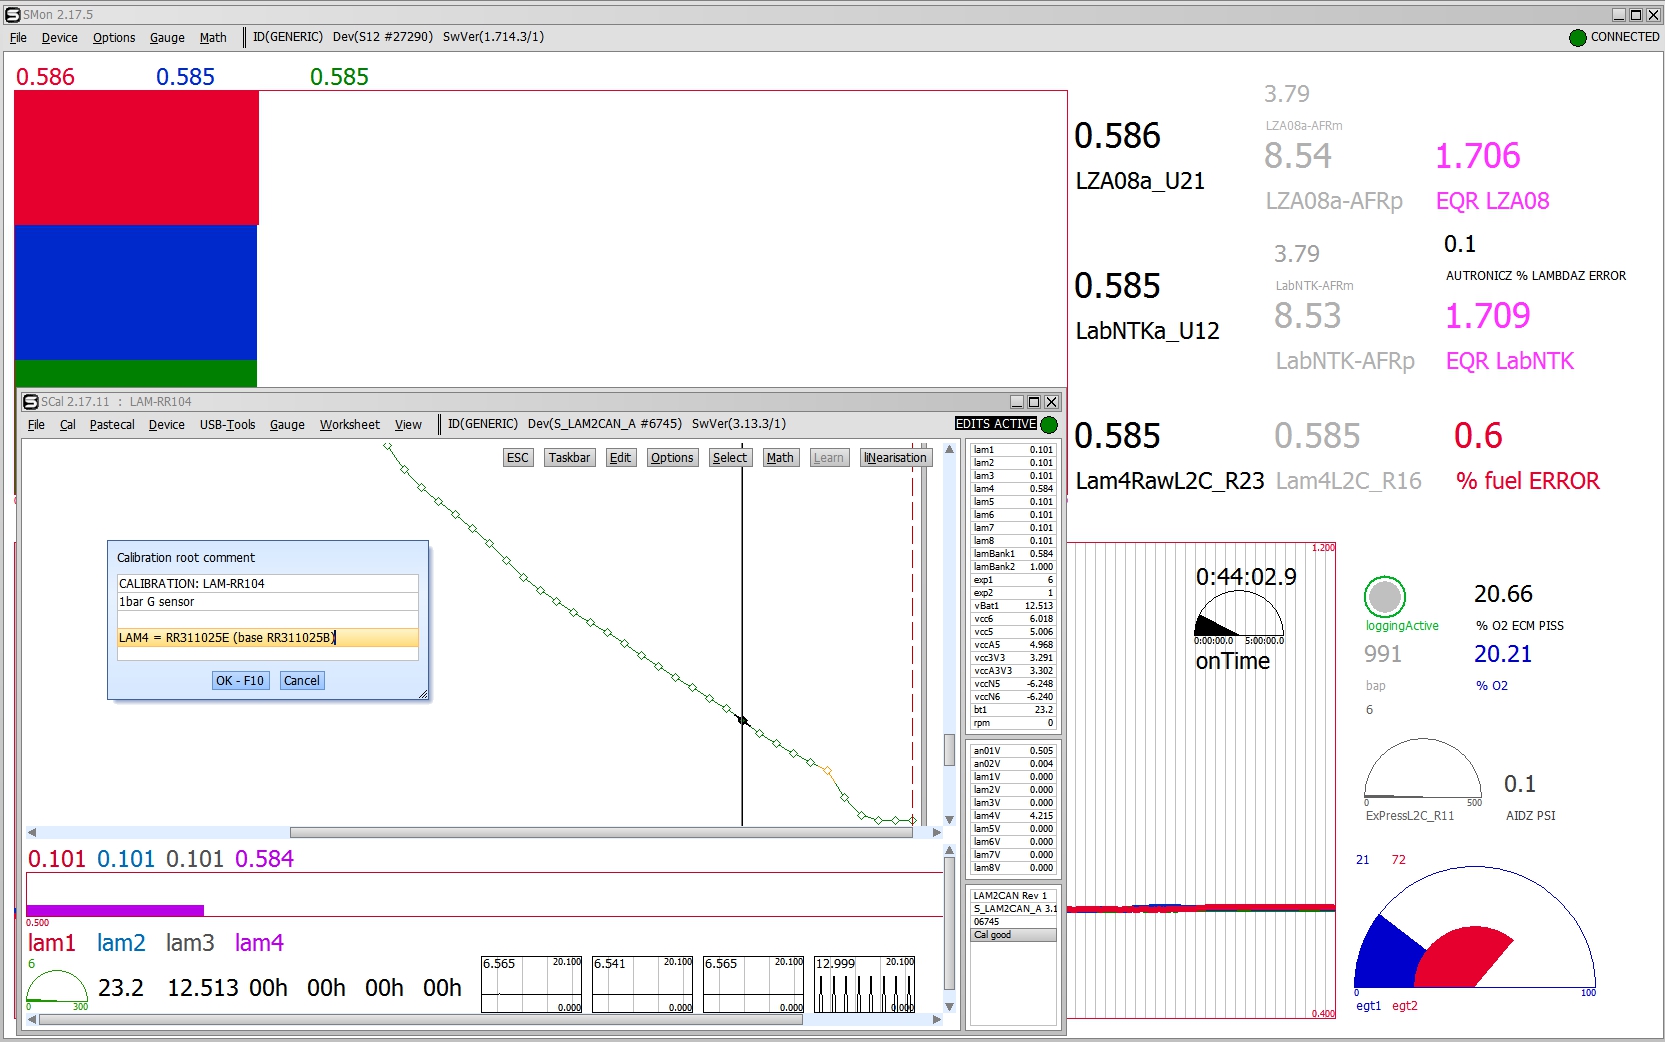Toggle the Taskbar button in SCal

pos(569,458)
